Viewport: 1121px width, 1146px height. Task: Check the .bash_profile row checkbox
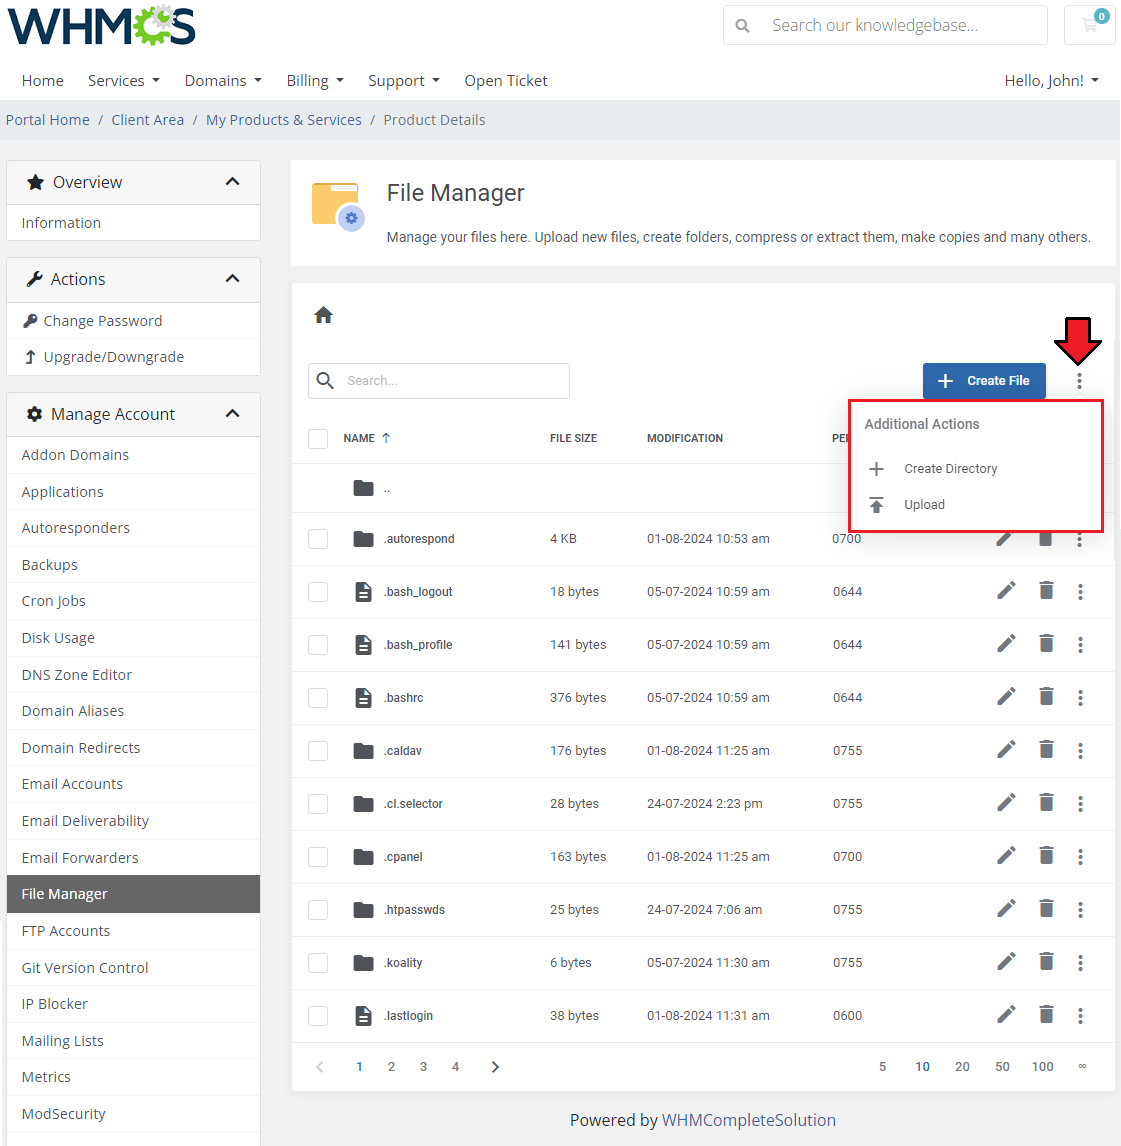318,645
